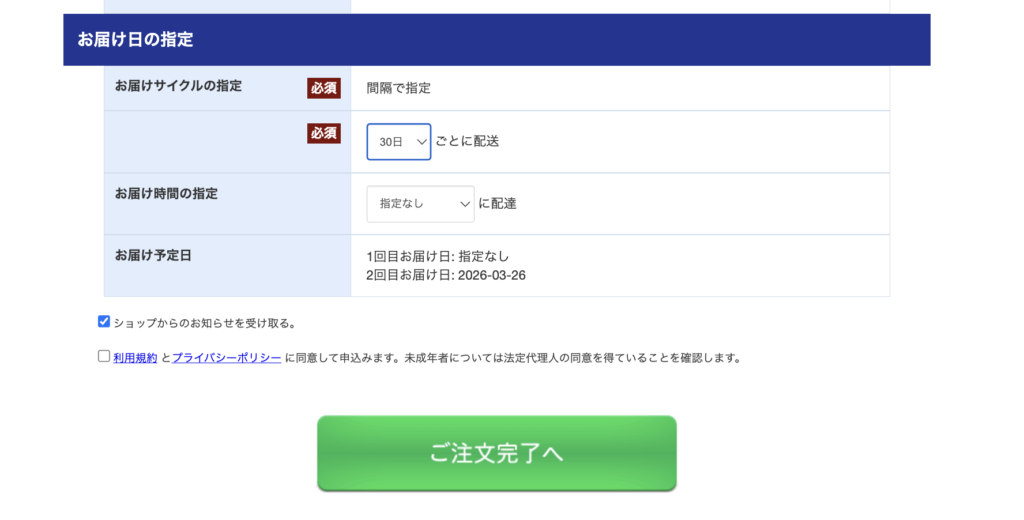
Task: Click the 2回目お届け日: 2026-03-26 date line
Action: click(x=445, y=275)
